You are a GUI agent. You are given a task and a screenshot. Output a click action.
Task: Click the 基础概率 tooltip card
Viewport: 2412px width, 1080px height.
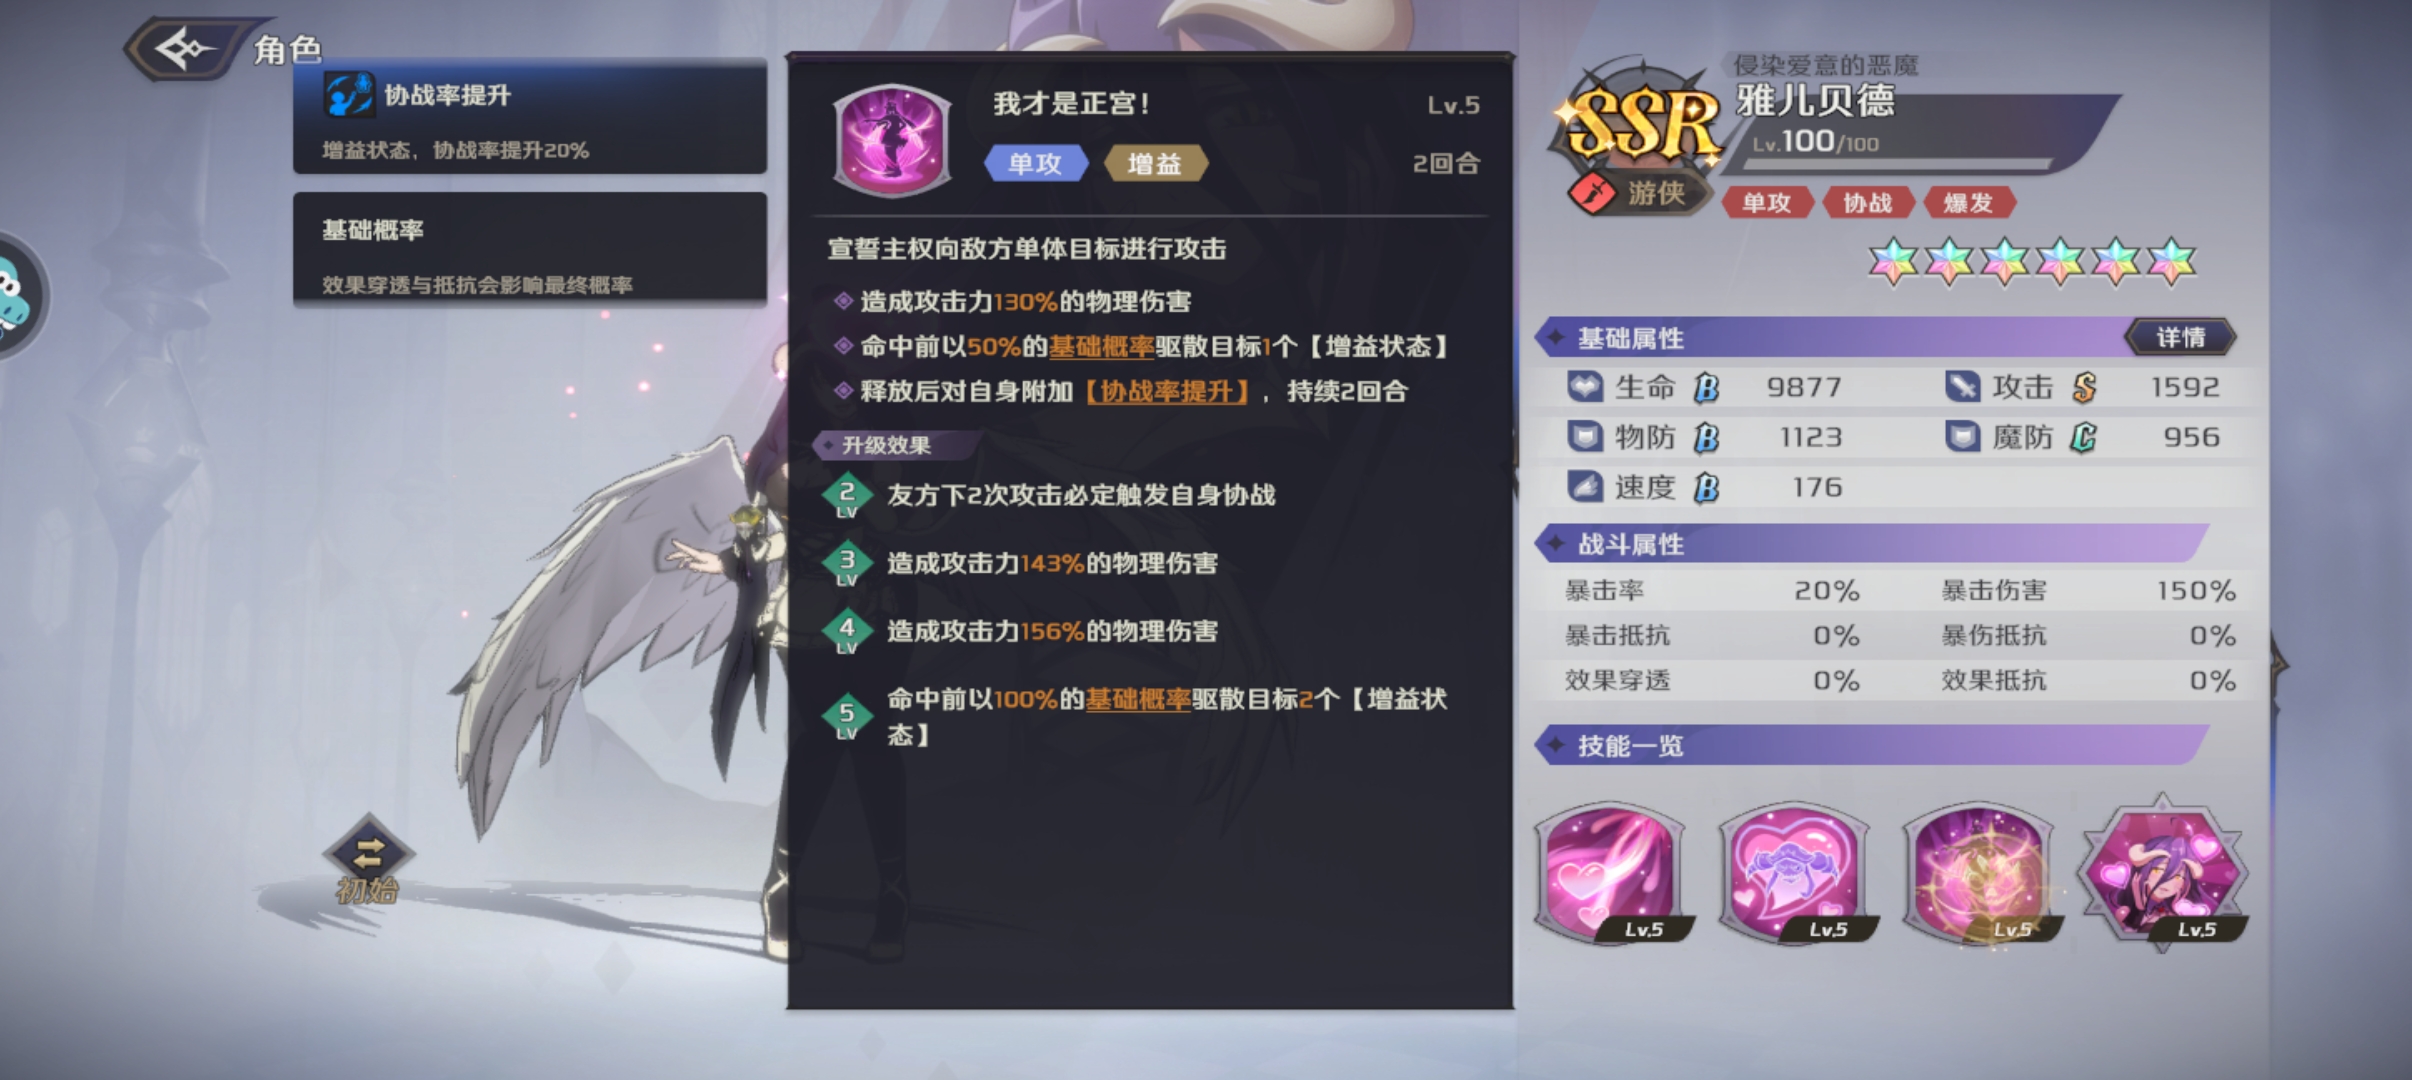pos(530,247)
